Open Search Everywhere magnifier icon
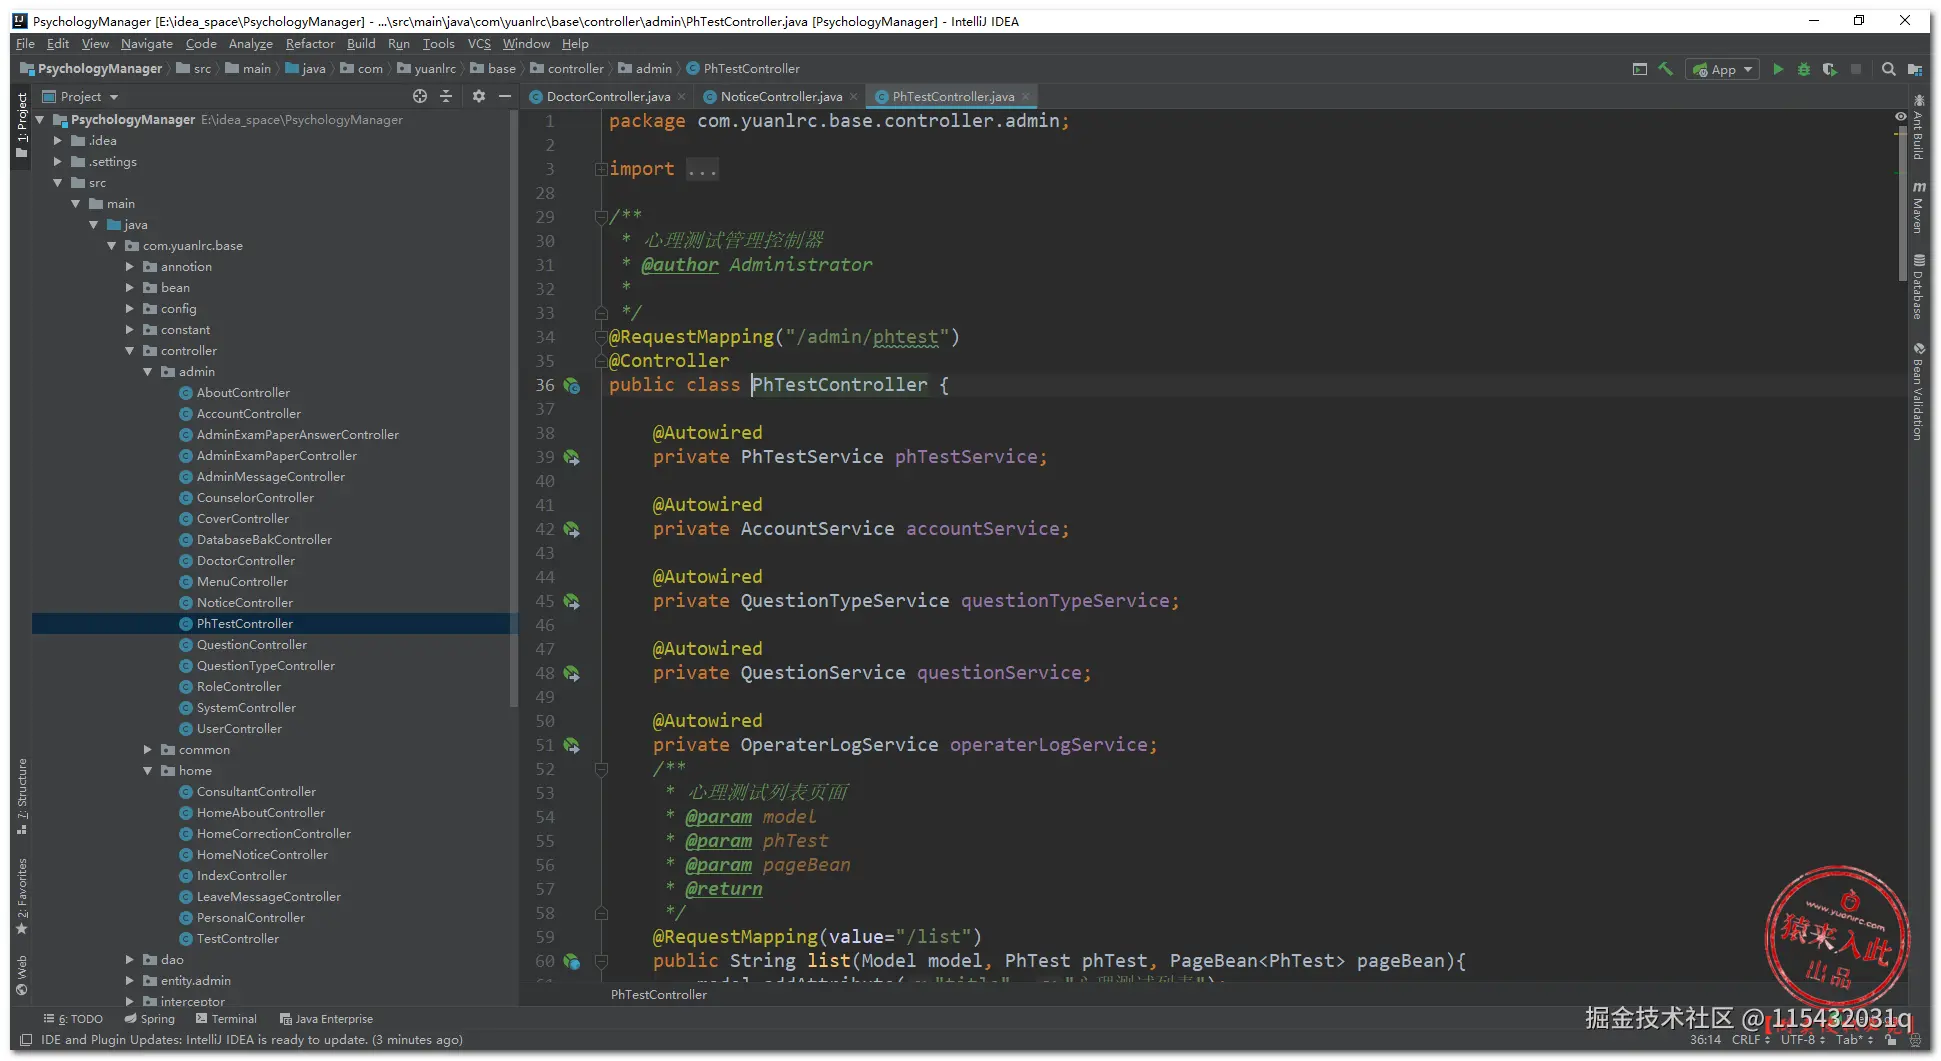The height and width of the screenshot is (1061, 1941). [1888, 69]
